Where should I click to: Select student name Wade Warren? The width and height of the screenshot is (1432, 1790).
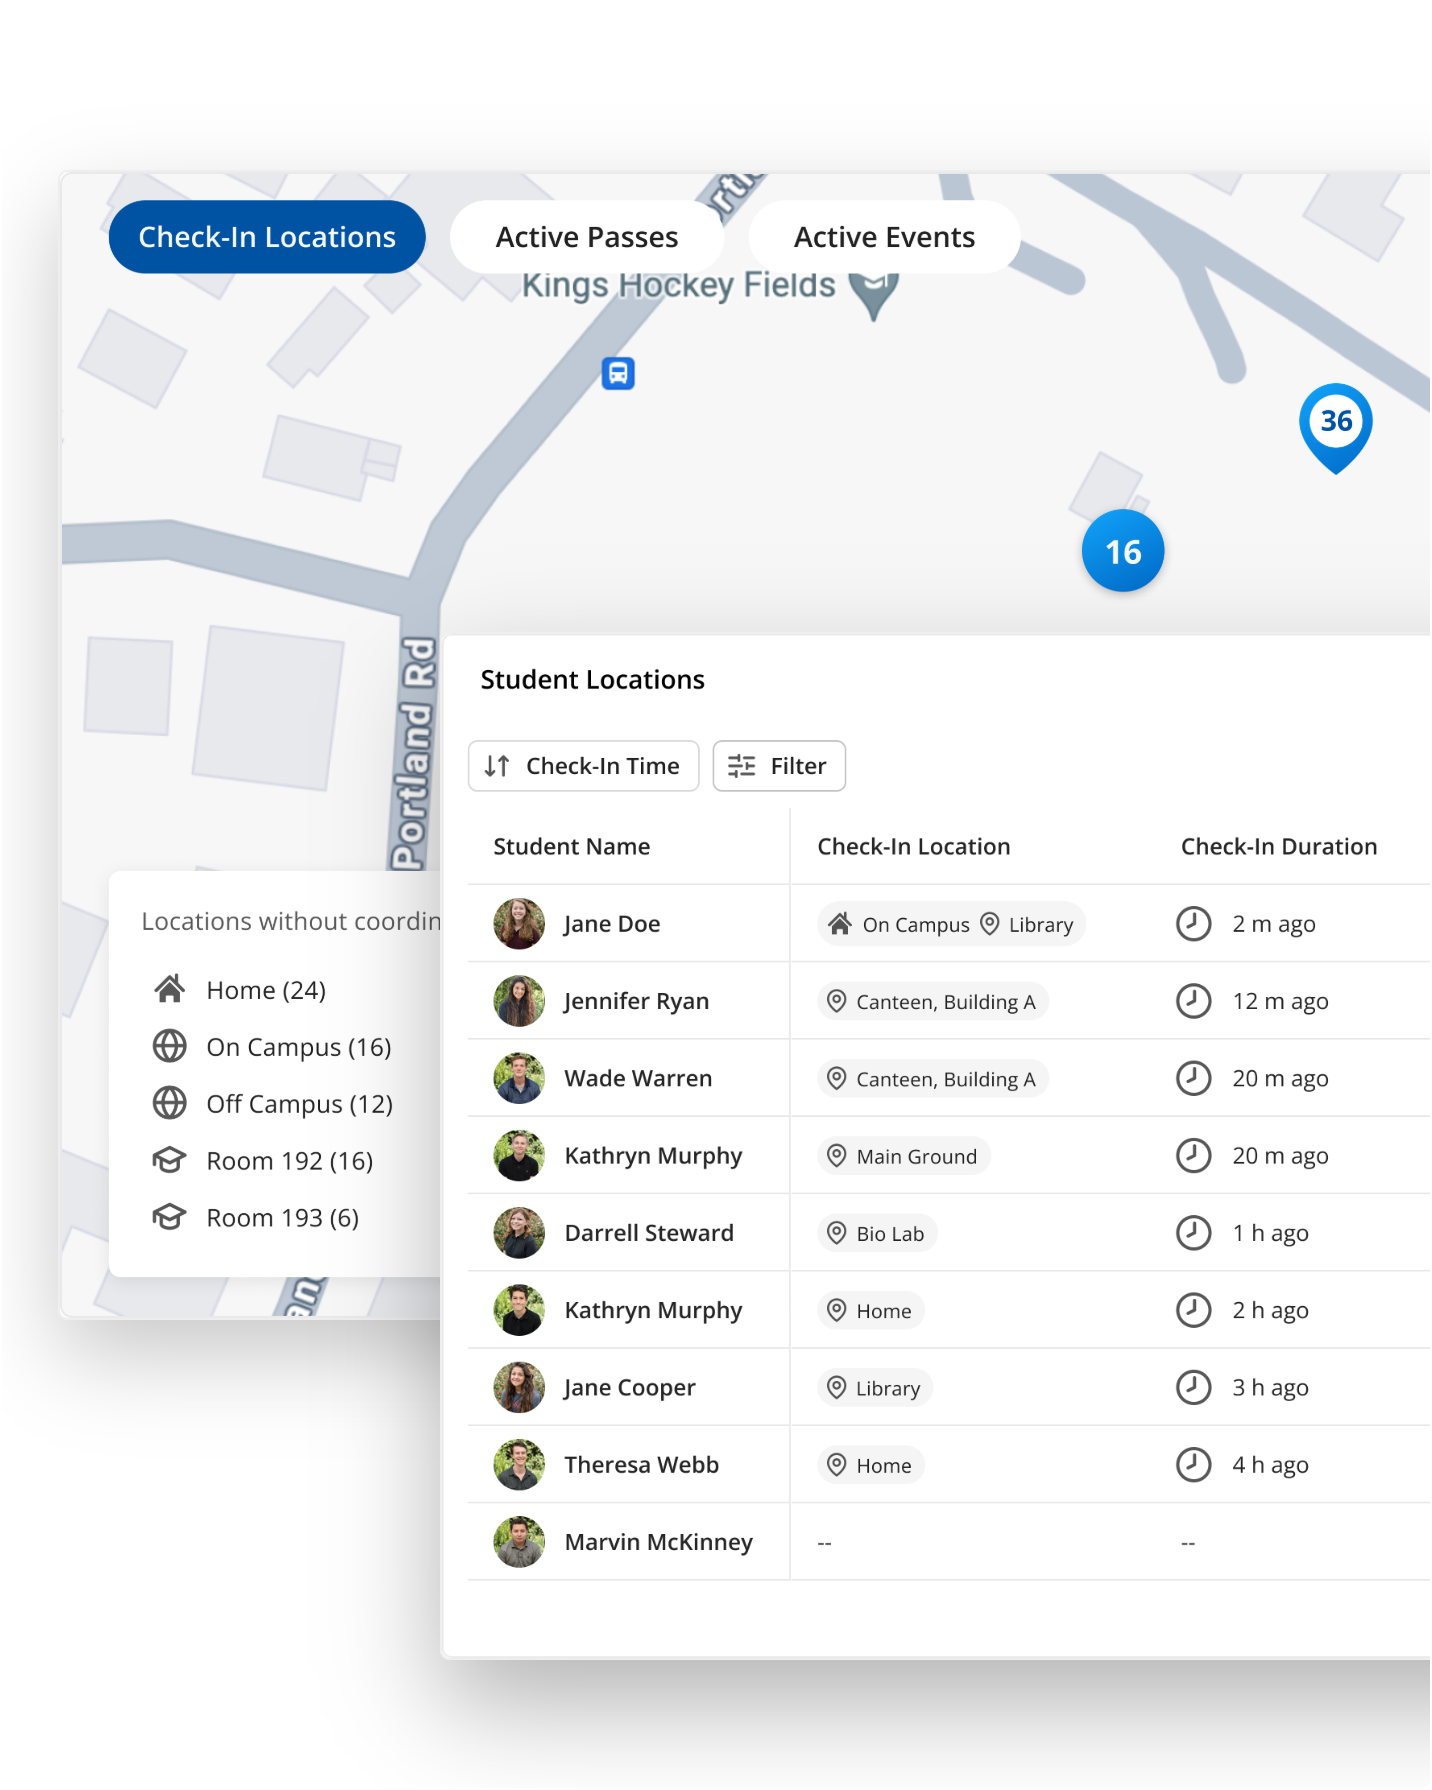click(638, 1078)
